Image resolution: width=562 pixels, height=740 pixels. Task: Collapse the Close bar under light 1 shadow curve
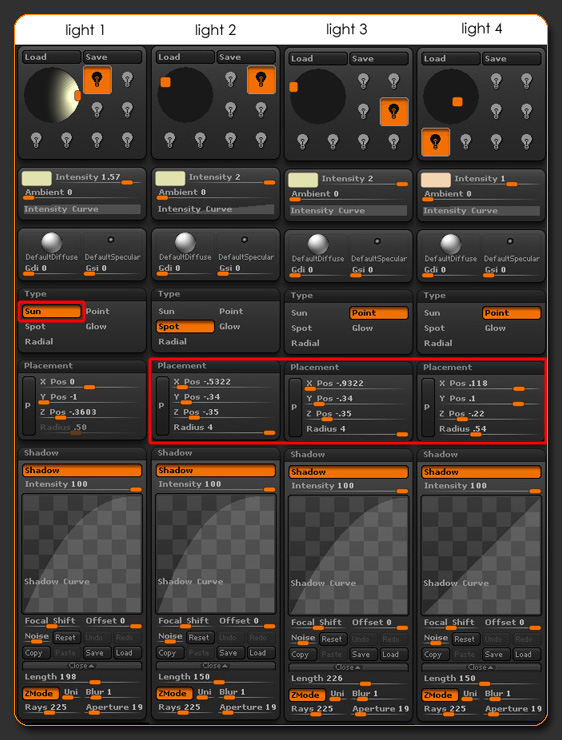(82, 665)
